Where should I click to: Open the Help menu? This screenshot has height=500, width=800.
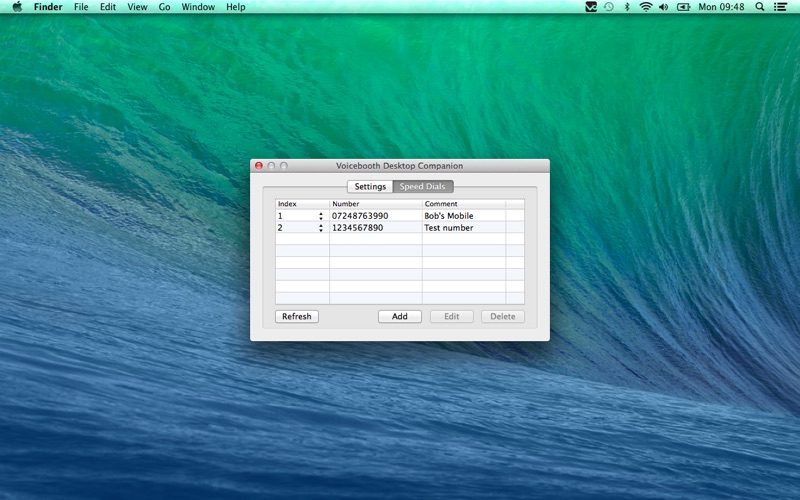point(236,7)
